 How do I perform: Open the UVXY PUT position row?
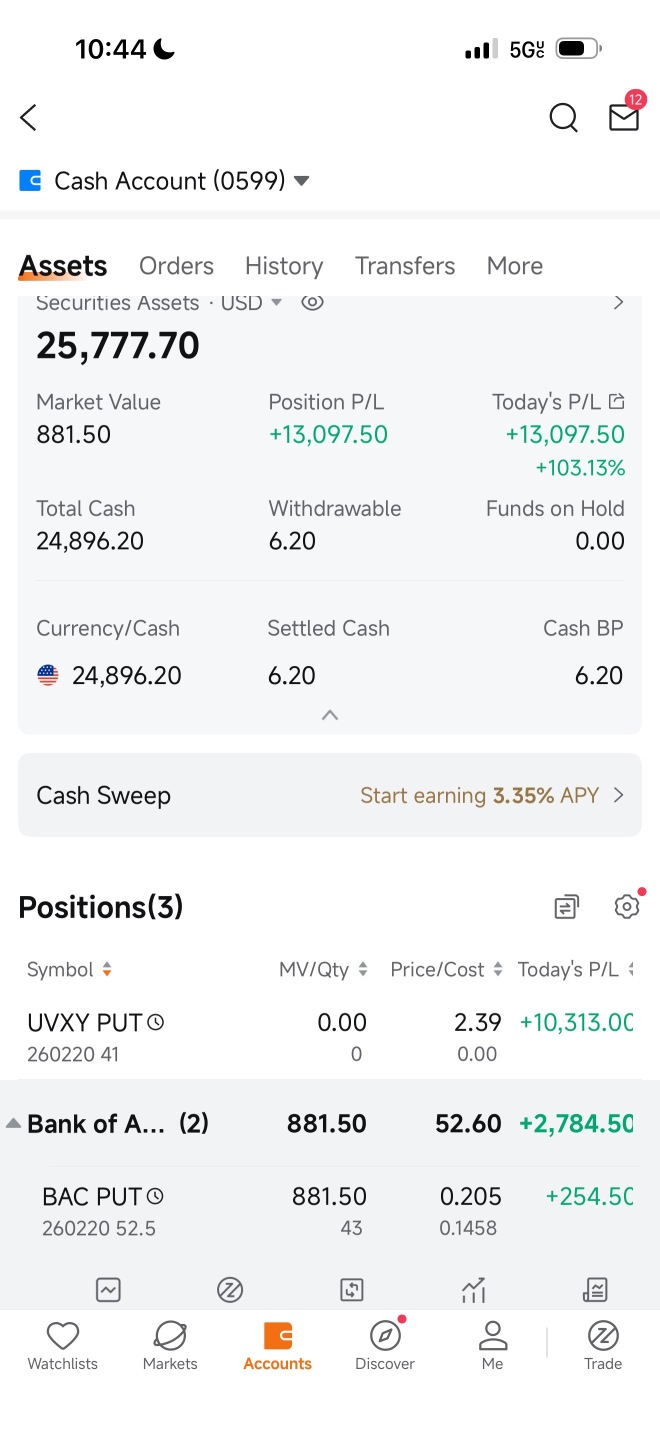click(x=330, y=1037)
